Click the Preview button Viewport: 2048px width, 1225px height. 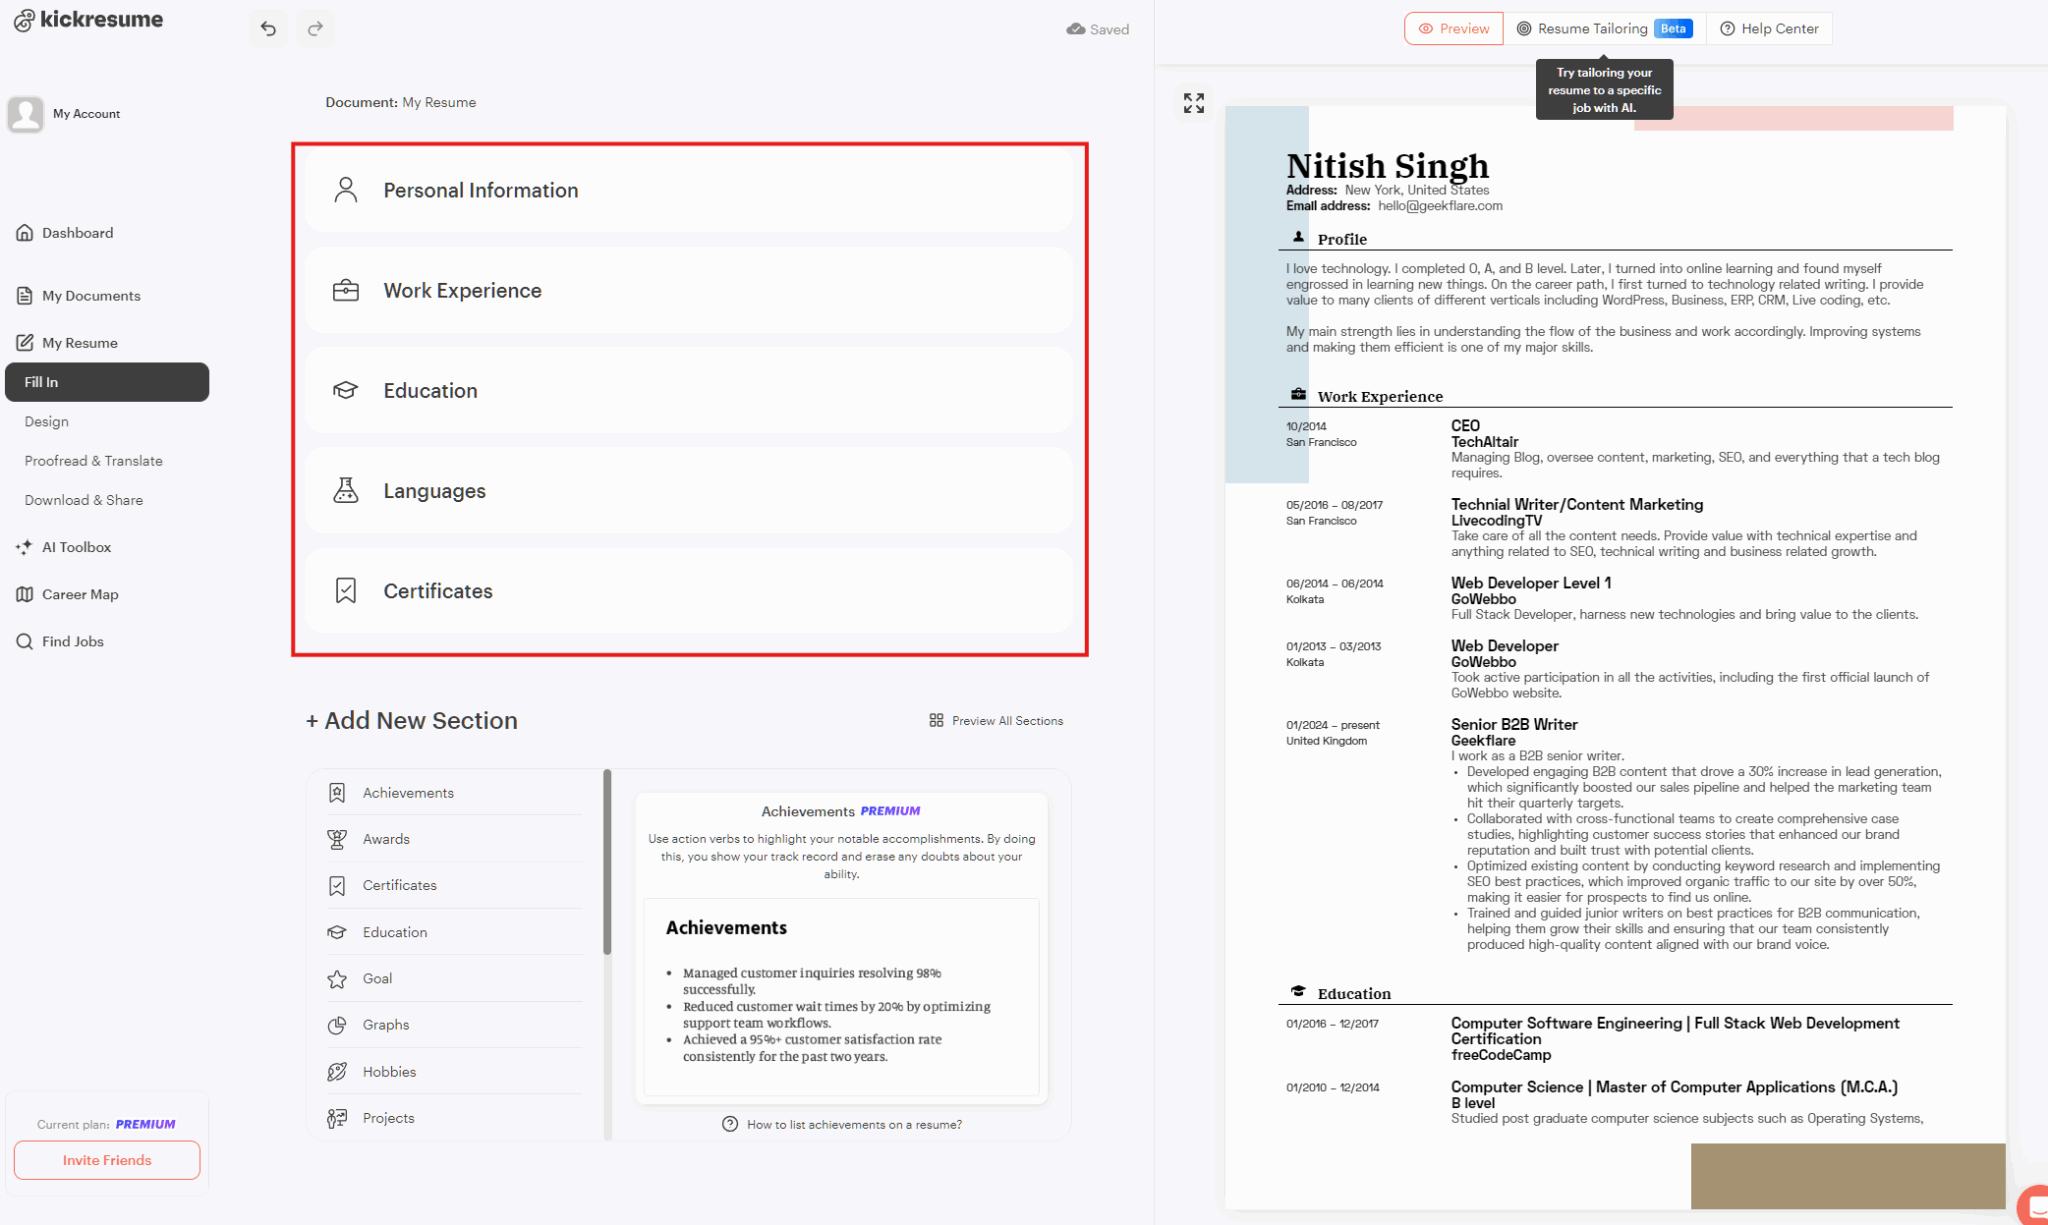click(x=1454, y=29)
